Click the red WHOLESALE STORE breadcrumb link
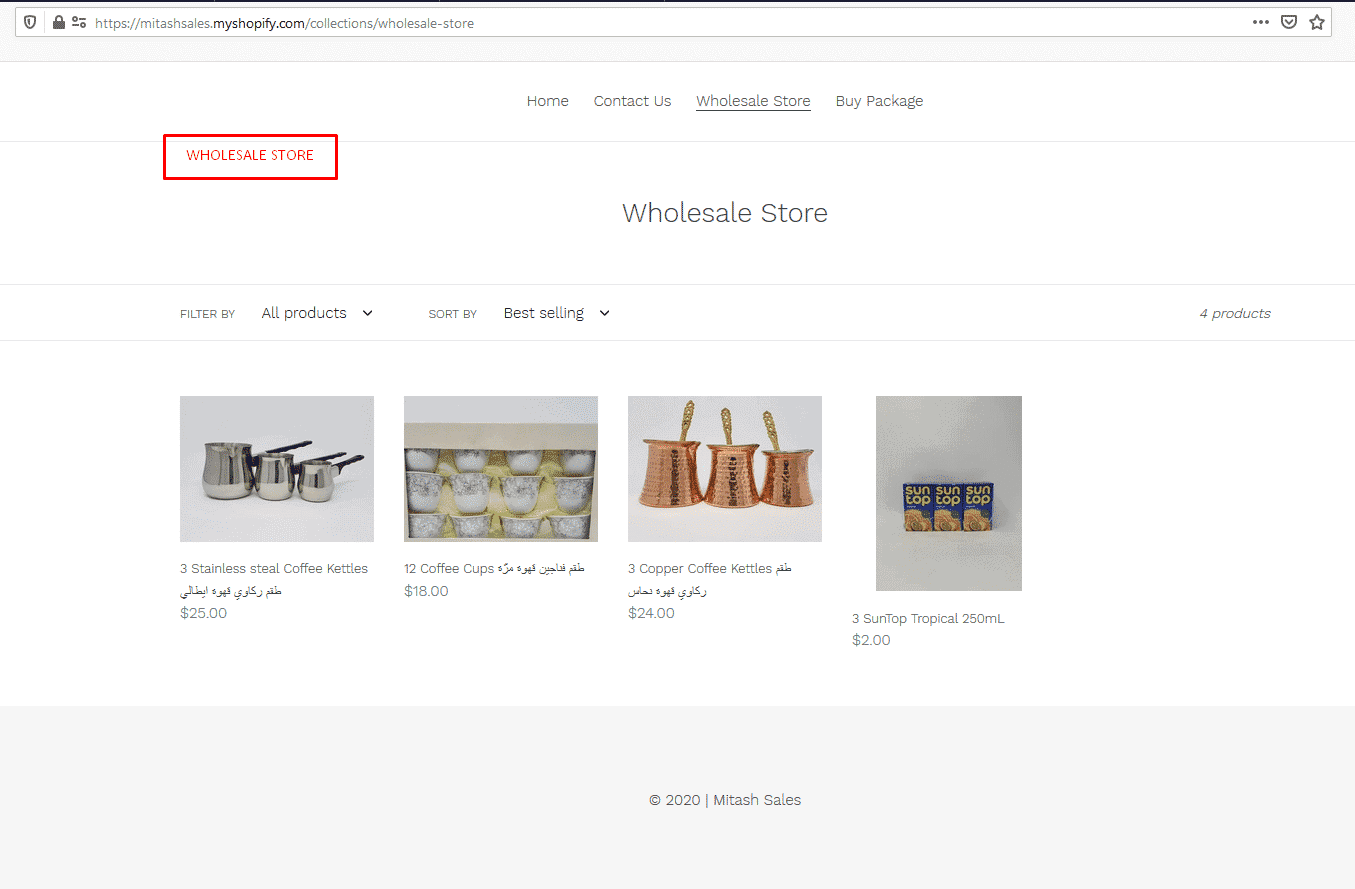 [250, 155]
